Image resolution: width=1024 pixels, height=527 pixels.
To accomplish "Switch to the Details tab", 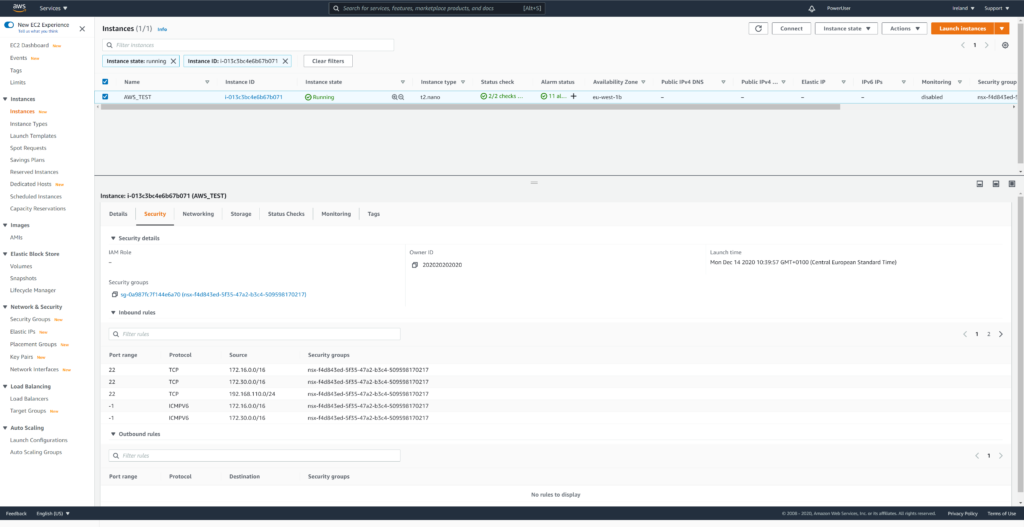I will click(x=118, y=214).
